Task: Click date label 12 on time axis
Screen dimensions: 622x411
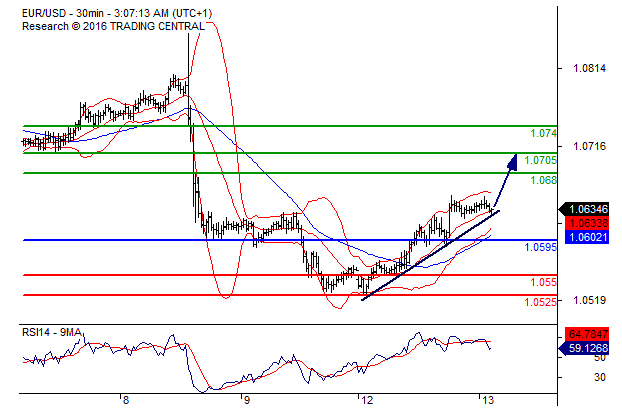Action: tap(367, 400)
